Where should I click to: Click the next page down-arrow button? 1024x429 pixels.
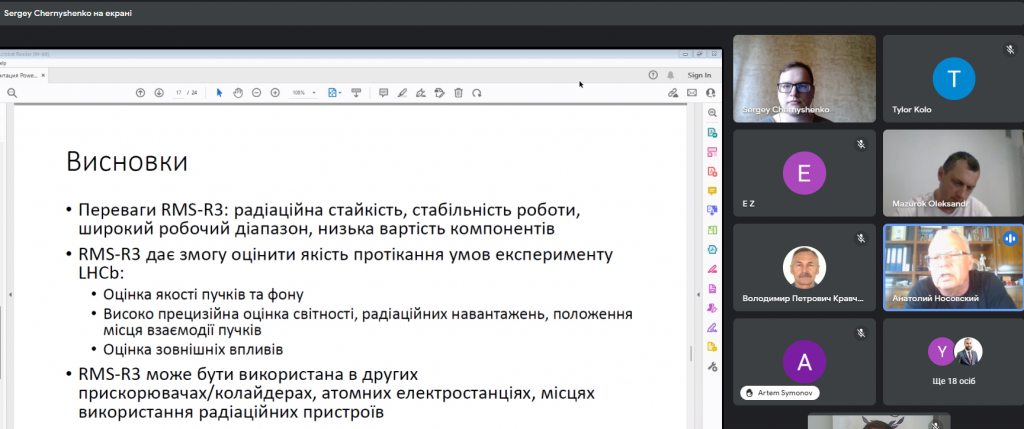coord(158,93)
